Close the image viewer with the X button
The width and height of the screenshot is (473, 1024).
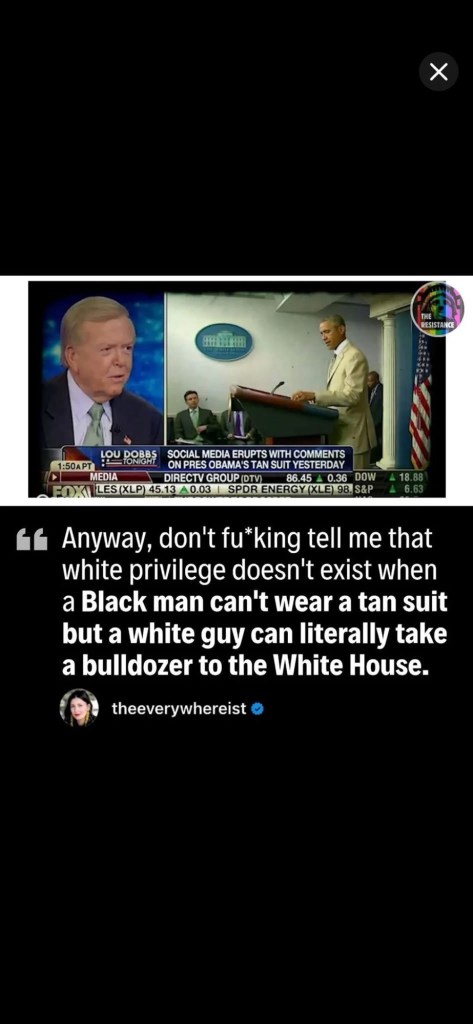(438, 72)
